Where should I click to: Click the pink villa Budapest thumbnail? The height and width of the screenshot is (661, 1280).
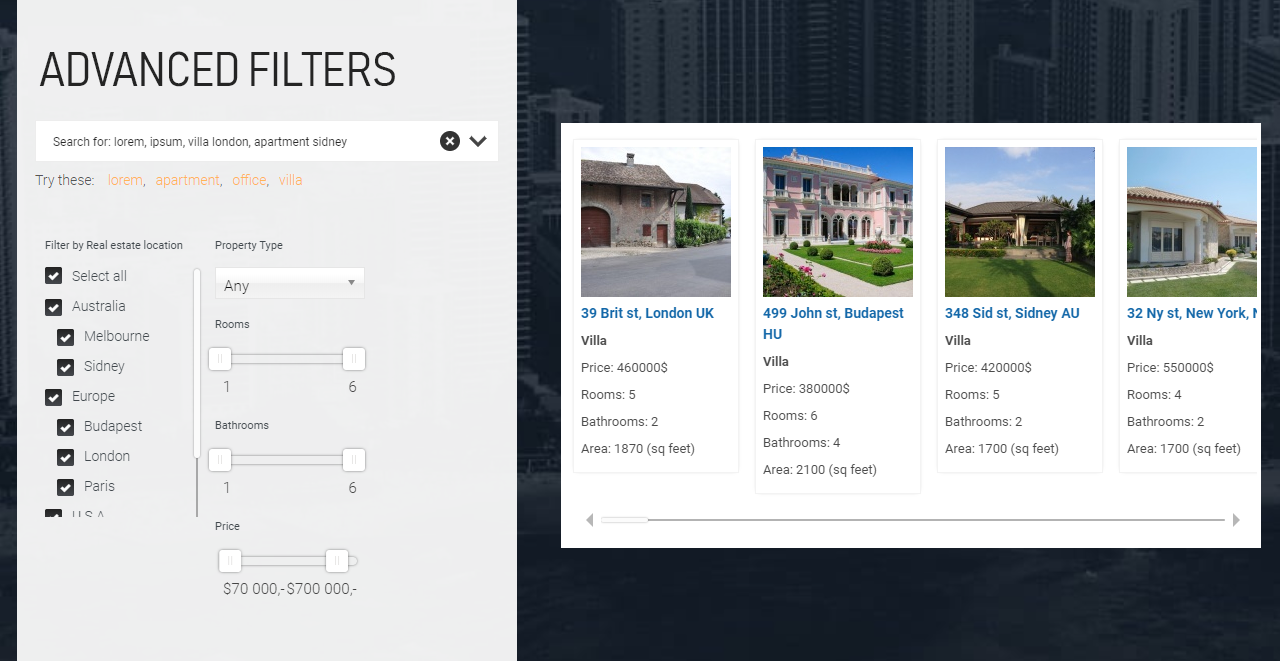pos(837,222)
